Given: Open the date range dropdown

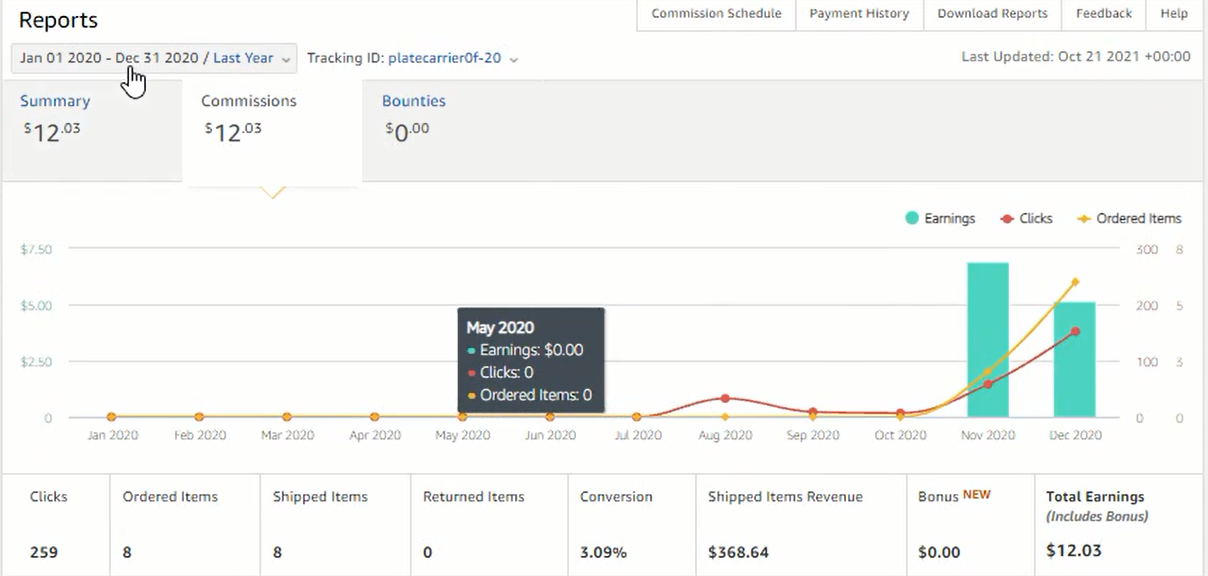Looking at the screenshot, I should [154, 58].
